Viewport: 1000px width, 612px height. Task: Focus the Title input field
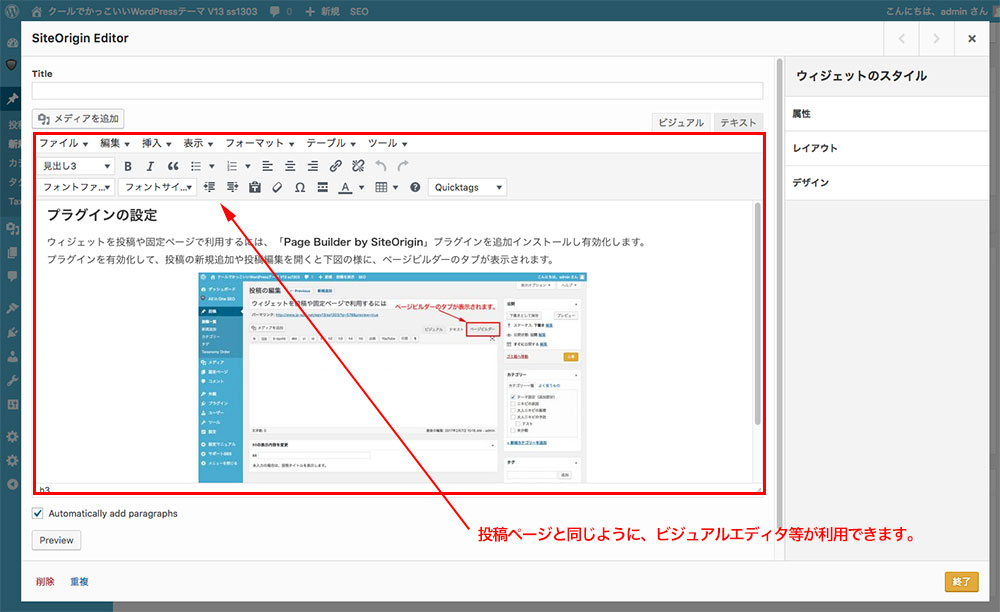397,91
